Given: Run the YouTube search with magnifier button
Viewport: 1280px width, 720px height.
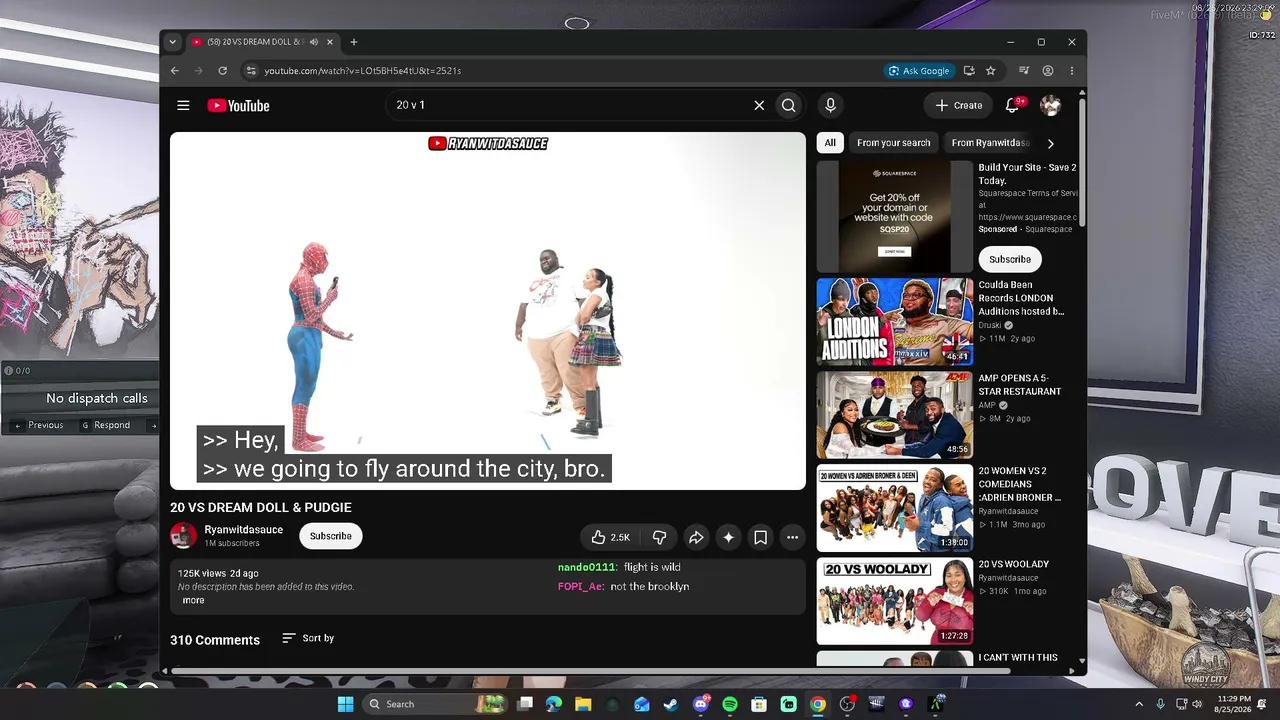Looking at the screenshot, I should [789, 105].
